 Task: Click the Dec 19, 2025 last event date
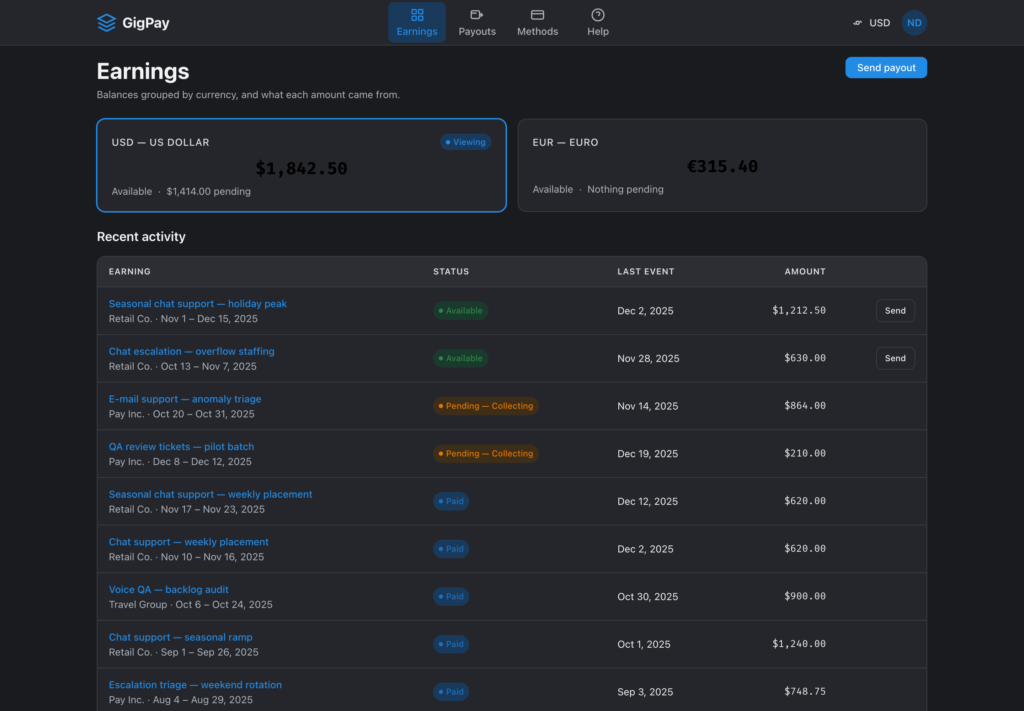(647, 454)
